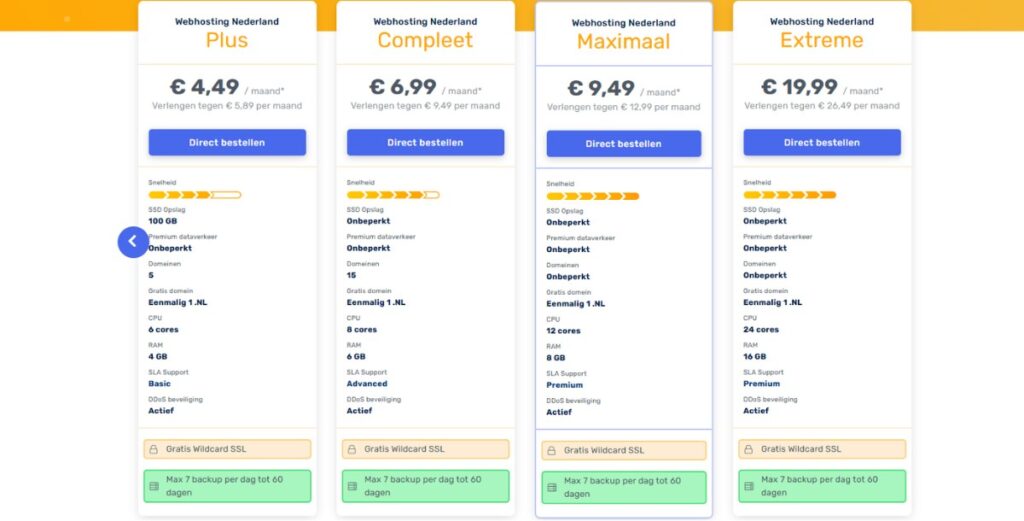
Task: Order the Extreme plan with Direct bestellen
Action: (821, 142)
